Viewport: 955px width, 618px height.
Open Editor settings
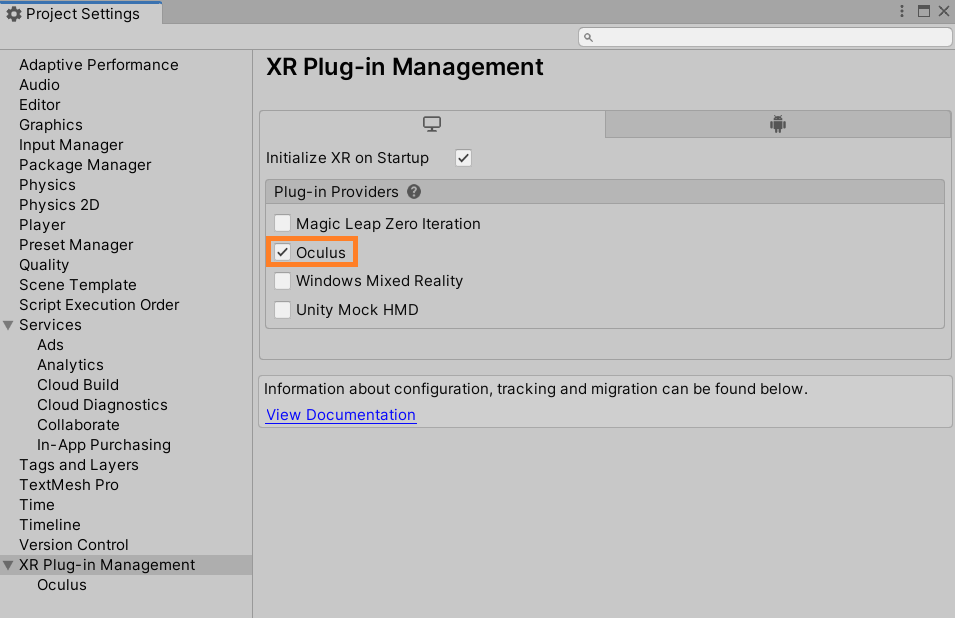click(40, 105)
